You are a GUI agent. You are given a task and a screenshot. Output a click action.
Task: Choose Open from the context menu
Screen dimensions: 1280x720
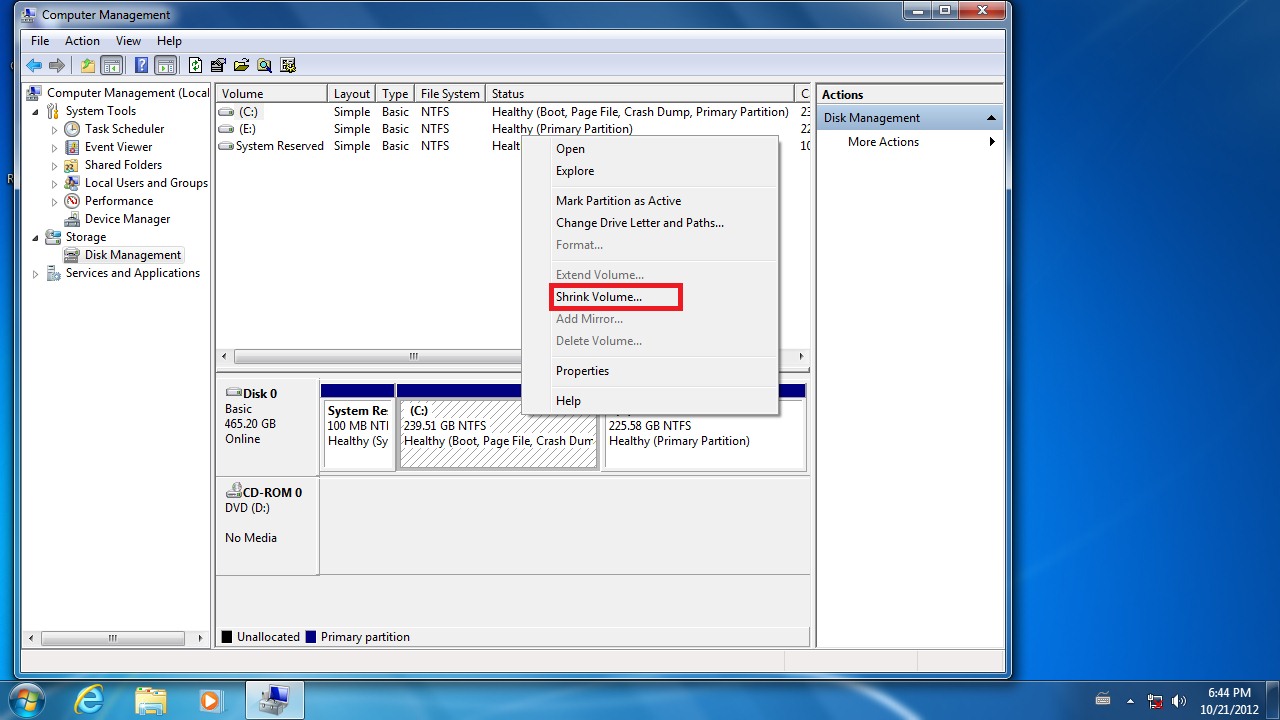(x=650, y=149)
